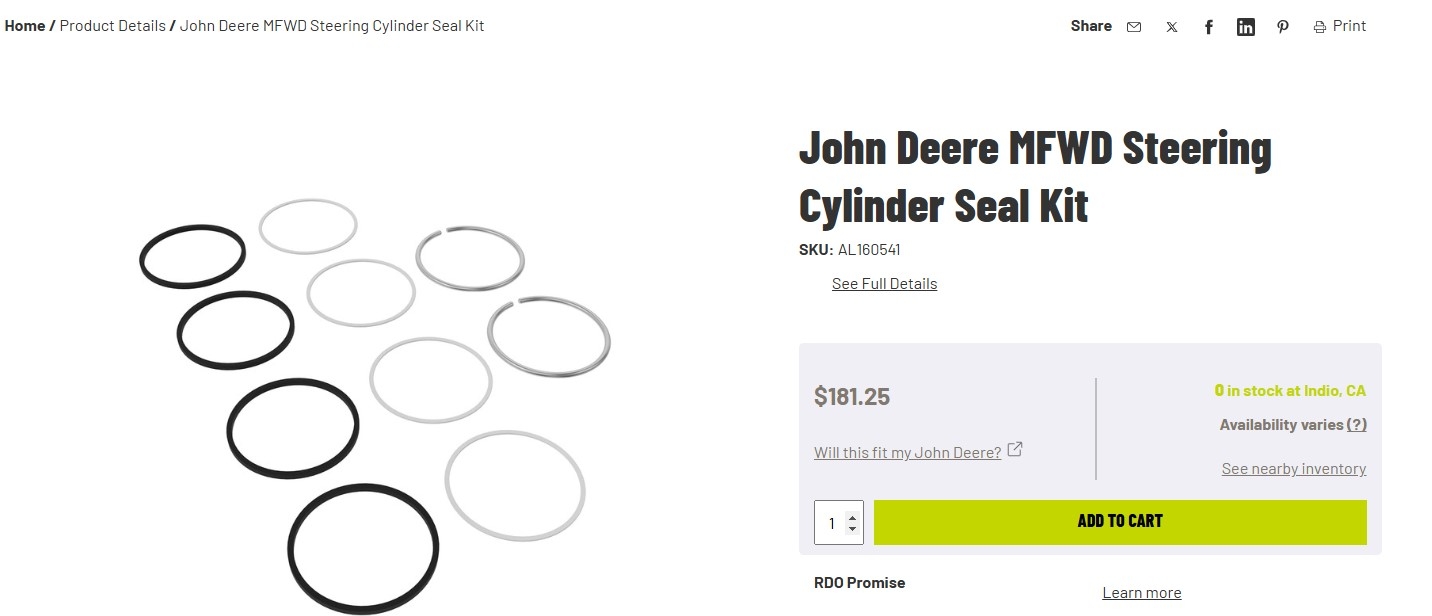
Task: Check Will this fit my John Deere
Action: 907,452
